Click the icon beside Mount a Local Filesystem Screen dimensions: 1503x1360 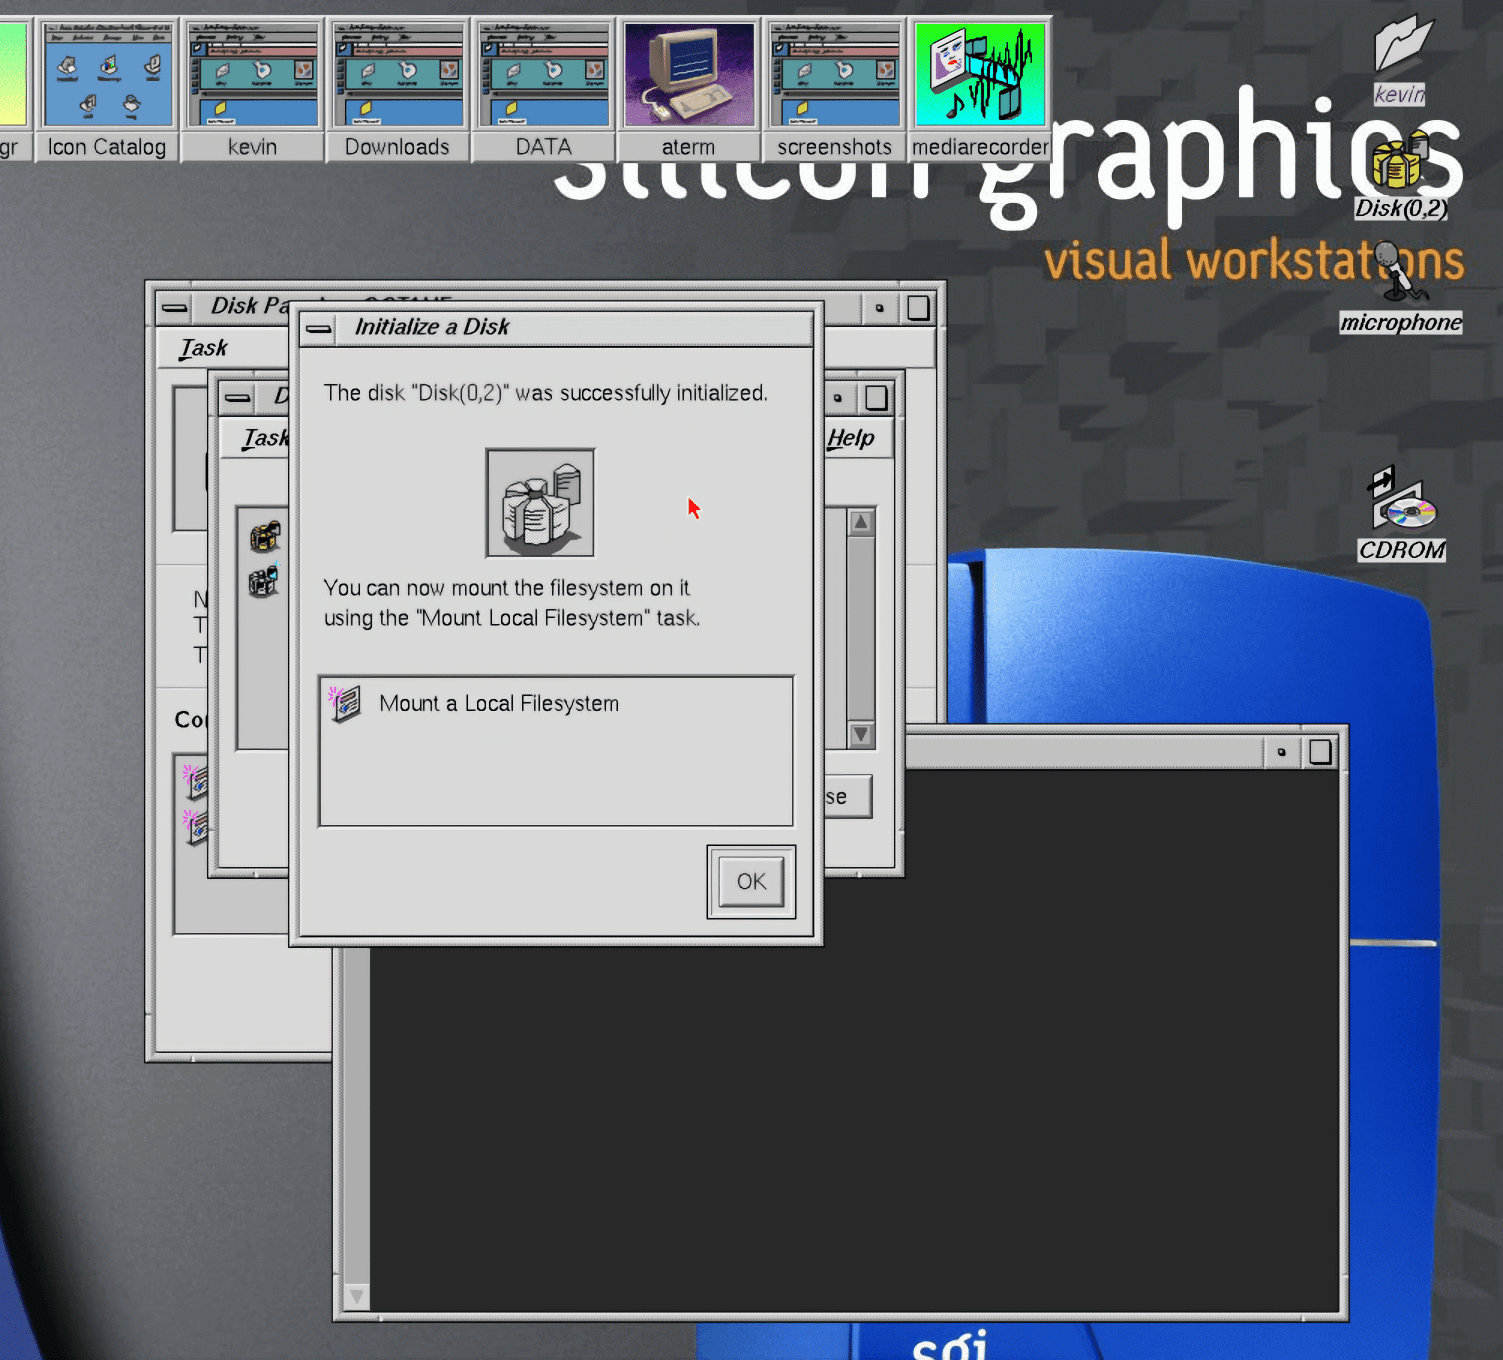(345, 704)
